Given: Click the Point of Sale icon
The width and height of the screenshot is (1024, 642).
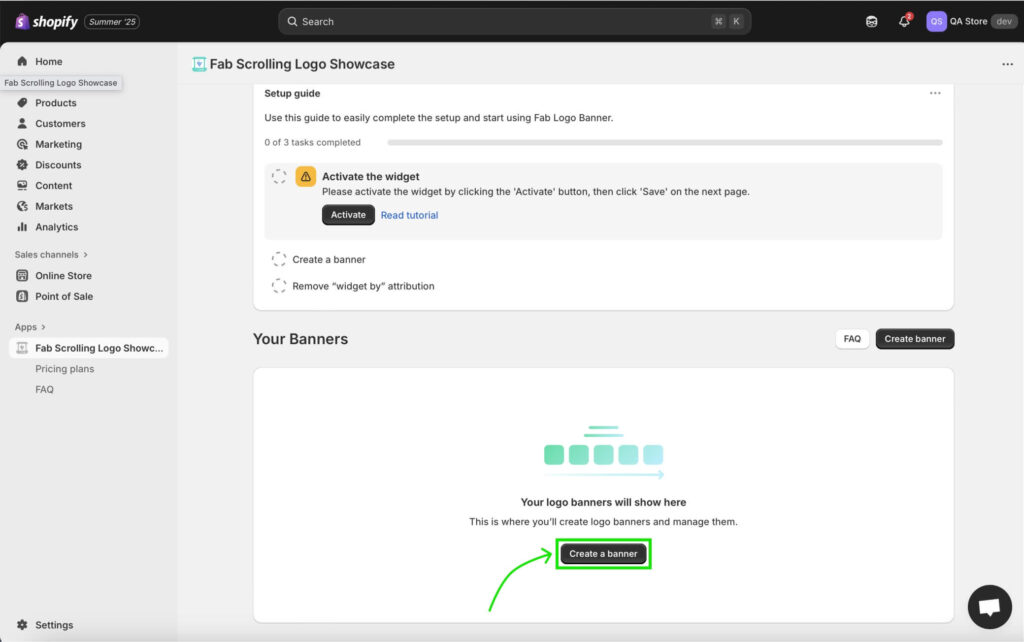Looking at the screenshot, I should coord(22,296).
